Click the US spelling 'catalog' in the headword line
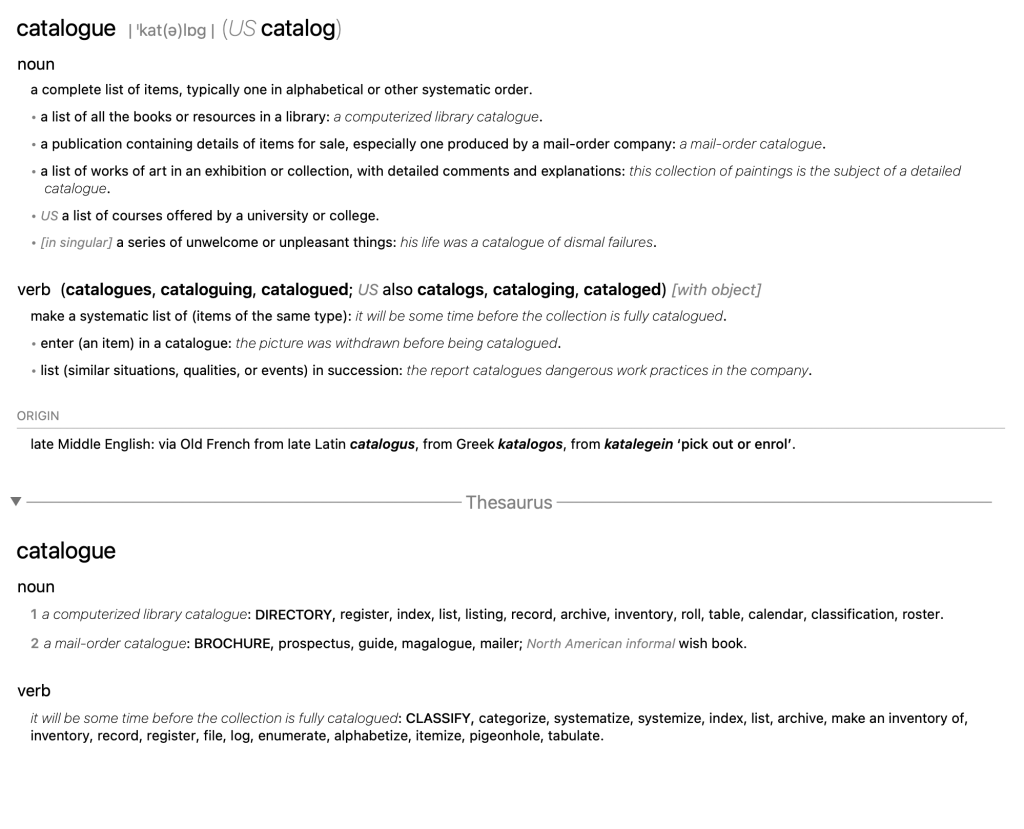 (x=298, y=29)
